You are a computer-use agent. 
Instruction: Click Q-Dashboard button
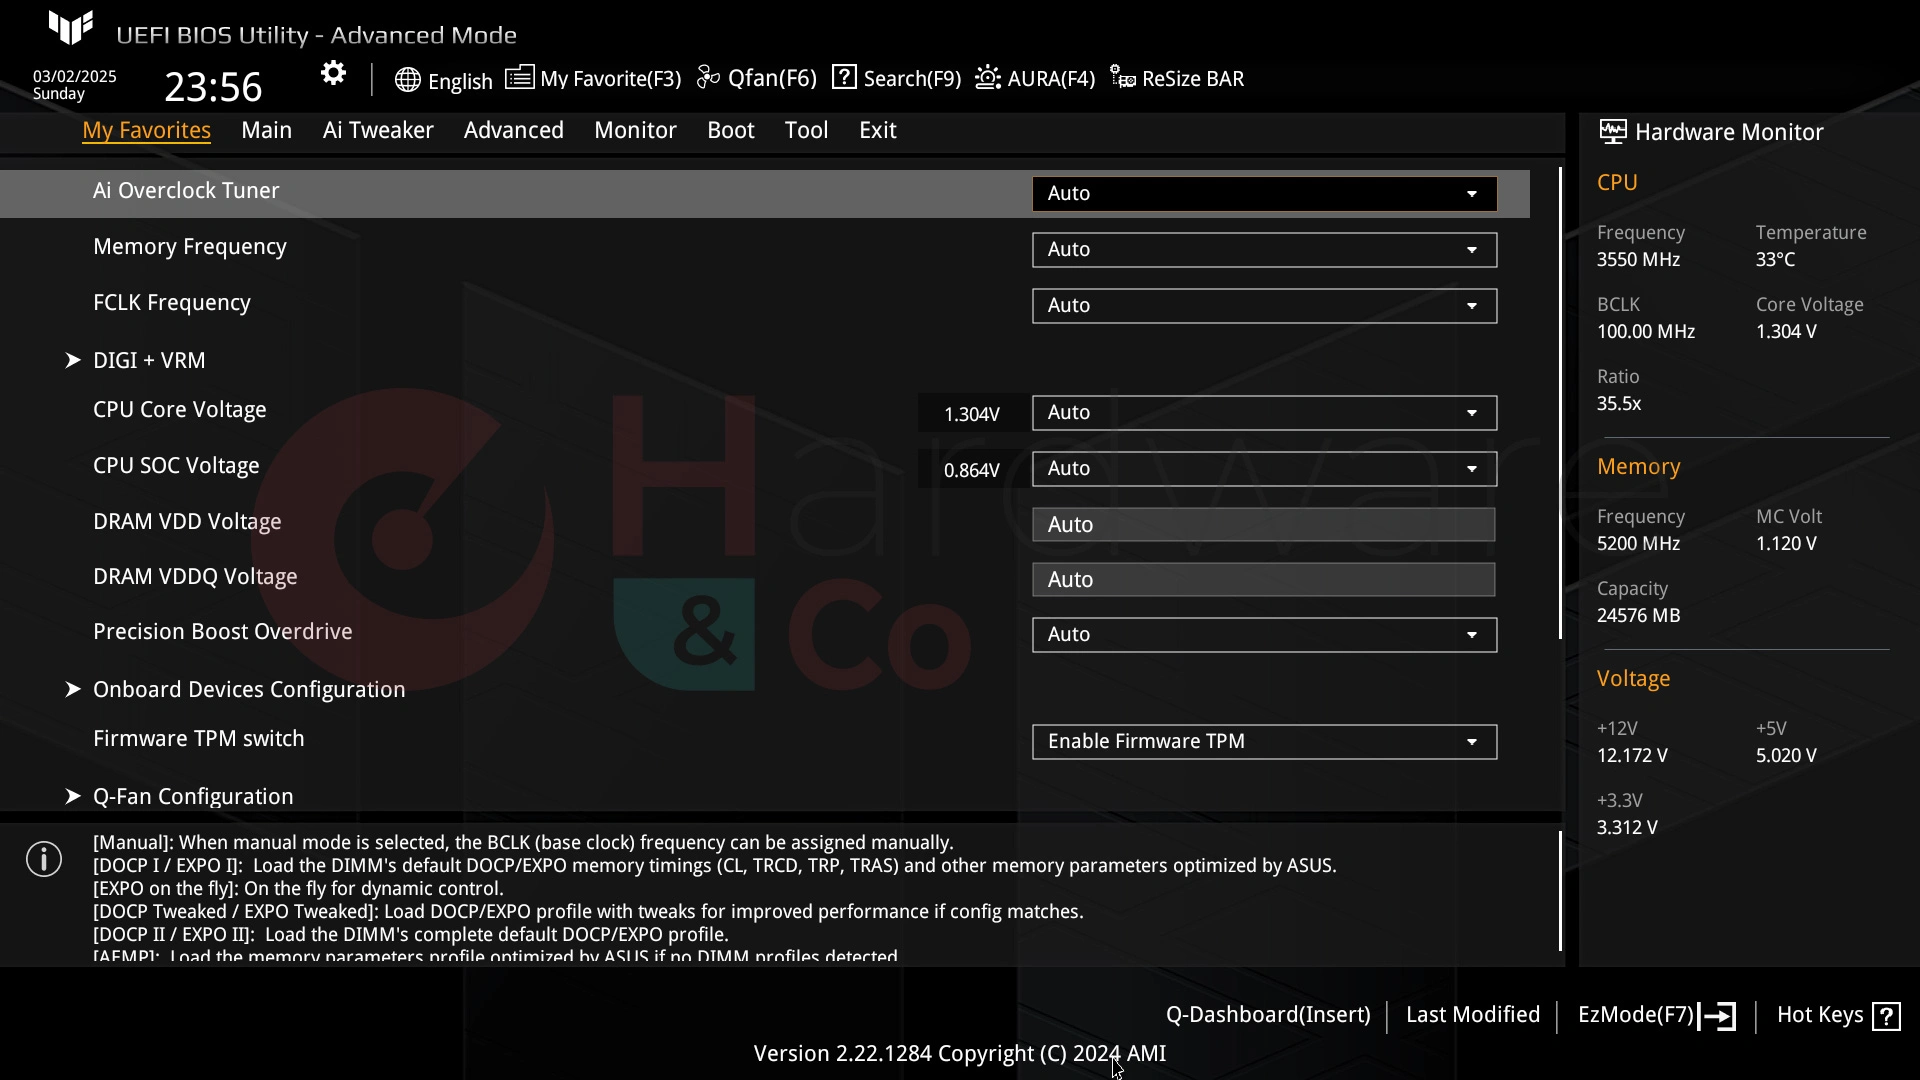pos(1267,1014)
